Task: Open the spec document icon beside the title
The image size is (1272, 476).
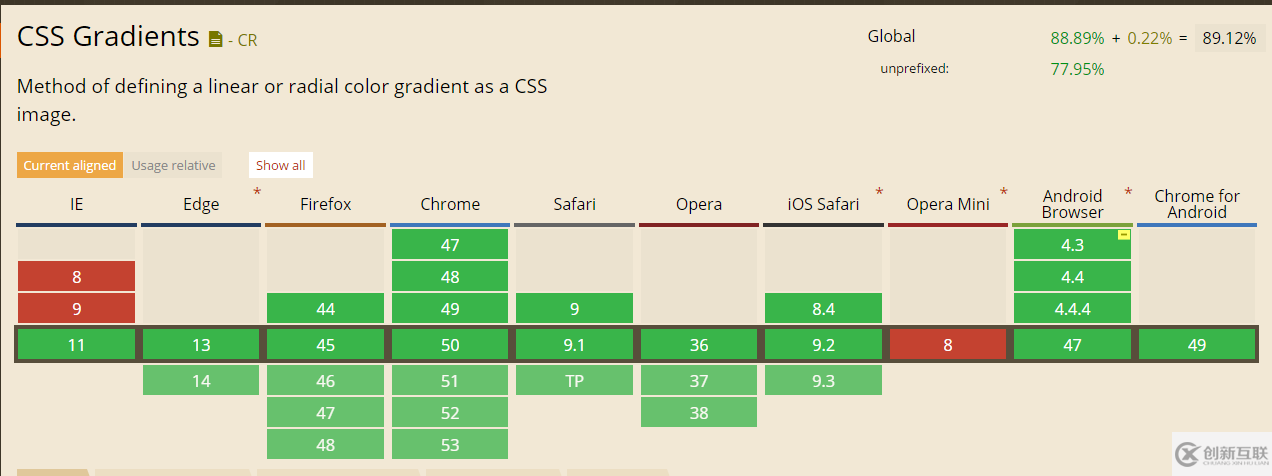Action: 216,40
